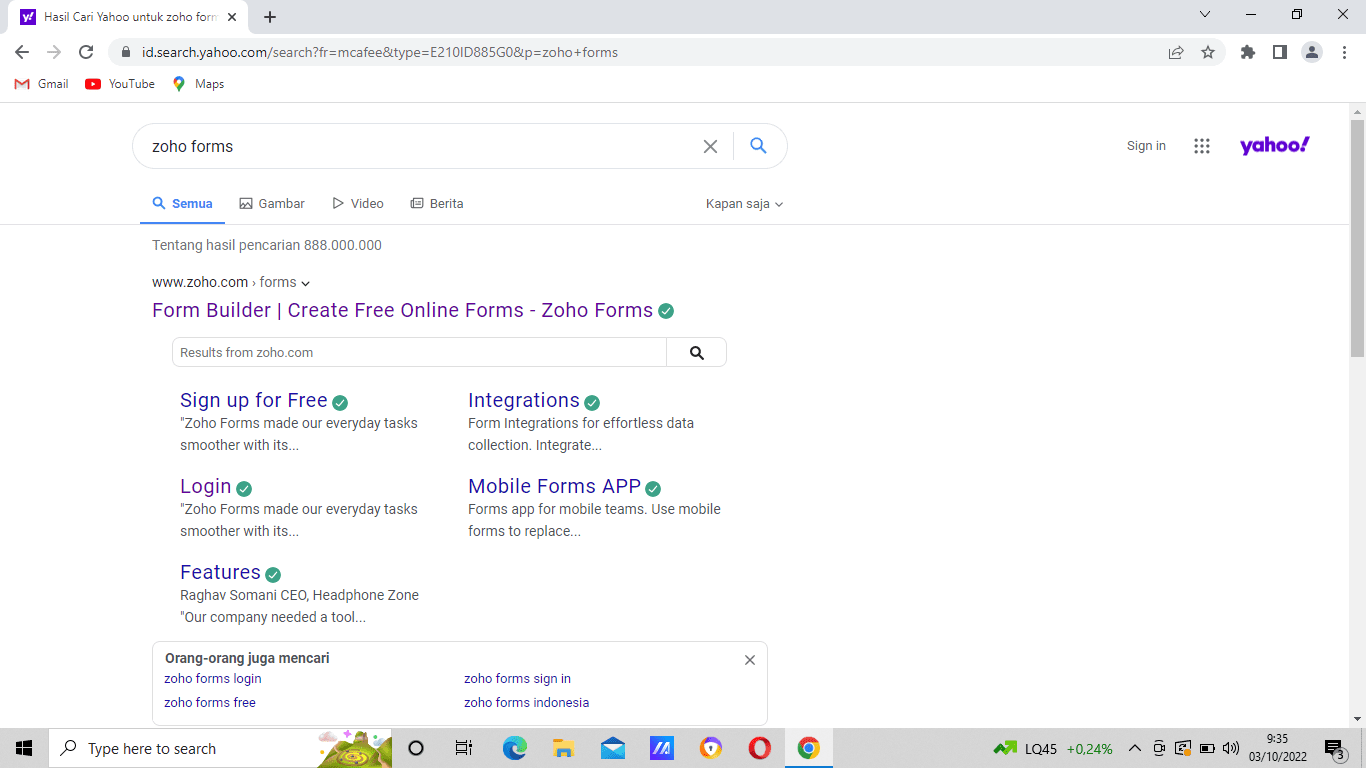
Task: Select the Semua results tab
Action: pyautogui.click(x=182, y=203)
